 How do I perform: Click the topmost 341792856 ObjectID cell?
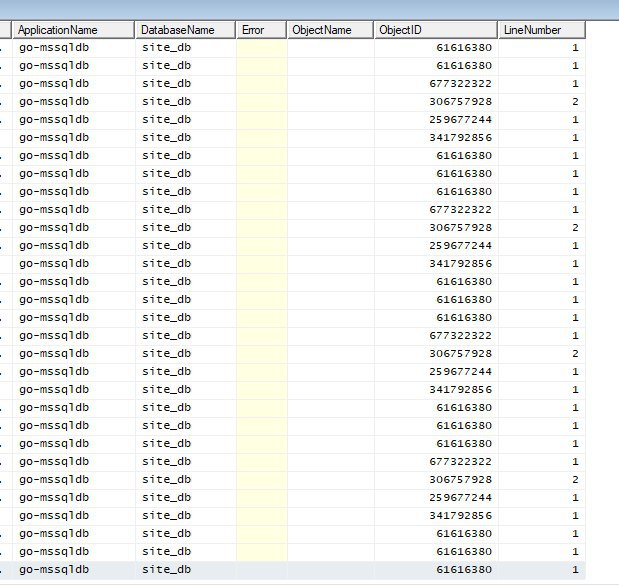click(x=460, y=138)
